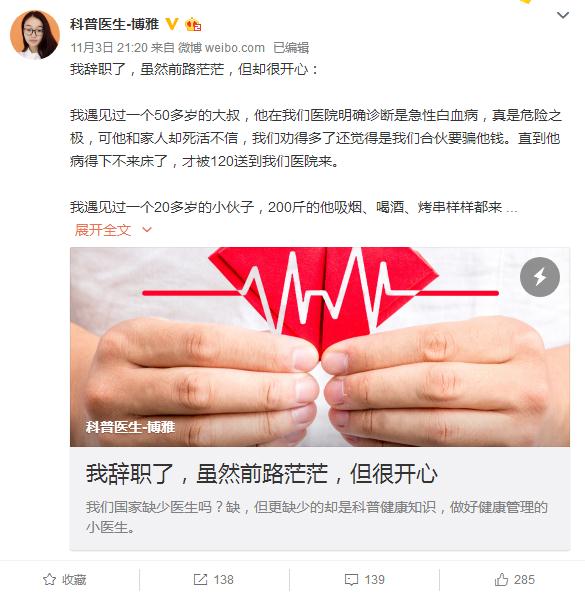Screen dimensions: 585x597
Task: Expand full text via 展开全文
Action: (x=103, y=230)
